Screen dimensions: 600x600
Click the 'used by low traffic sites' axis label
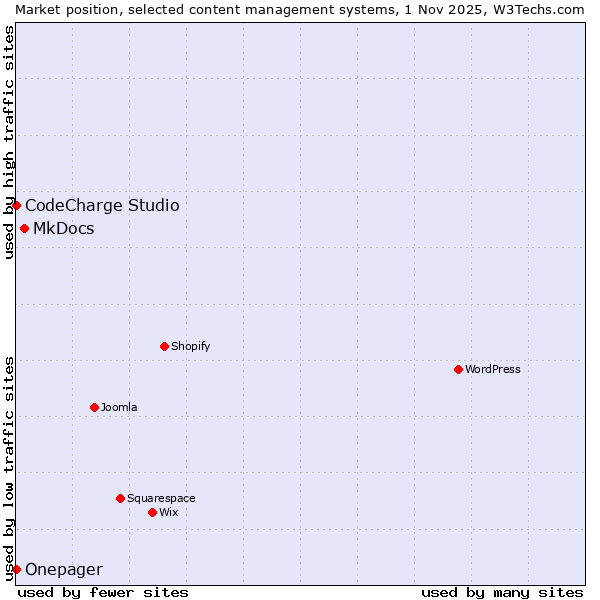(9, 467)
